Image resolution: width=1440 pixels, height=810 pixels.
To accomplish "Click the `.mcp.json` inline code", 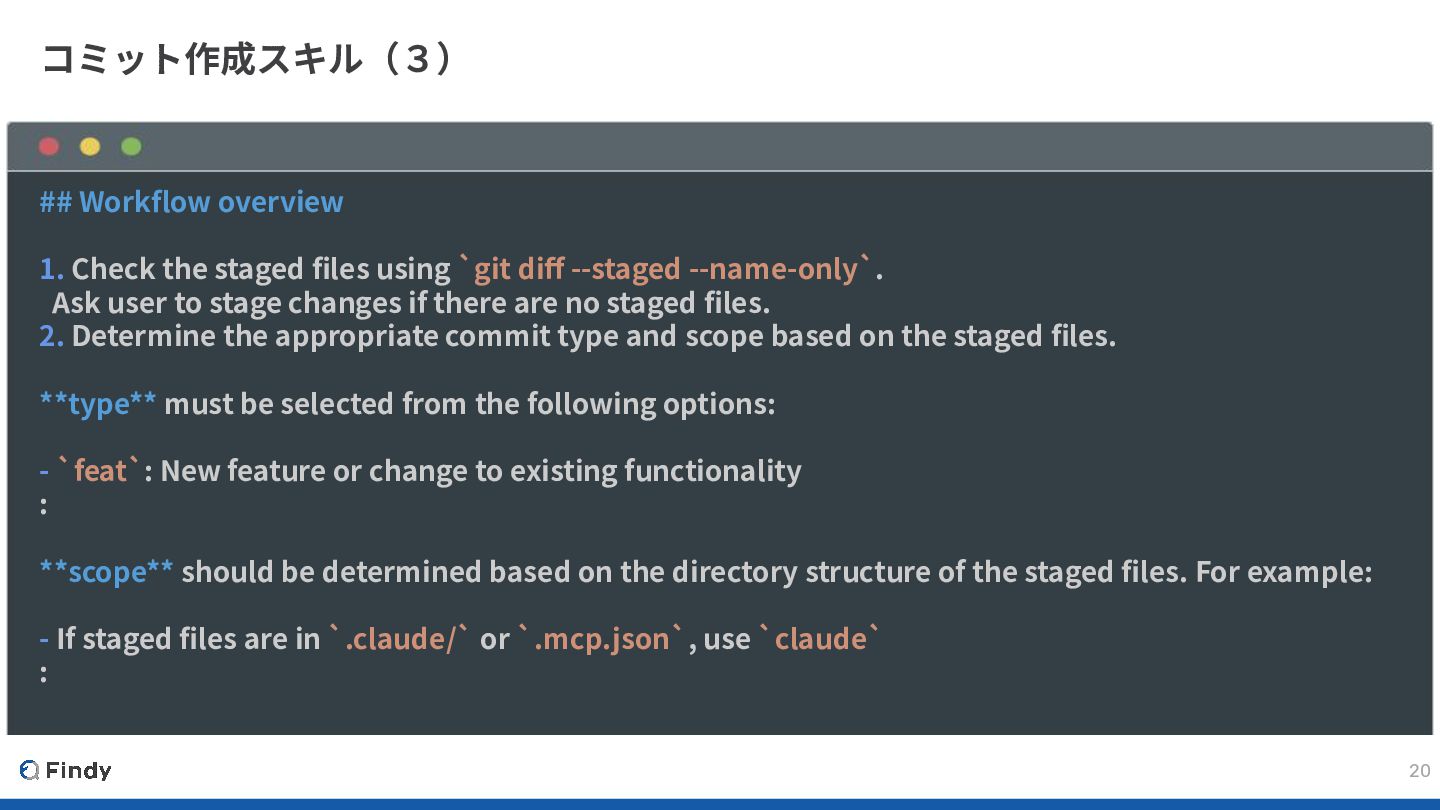I will 602,638.
